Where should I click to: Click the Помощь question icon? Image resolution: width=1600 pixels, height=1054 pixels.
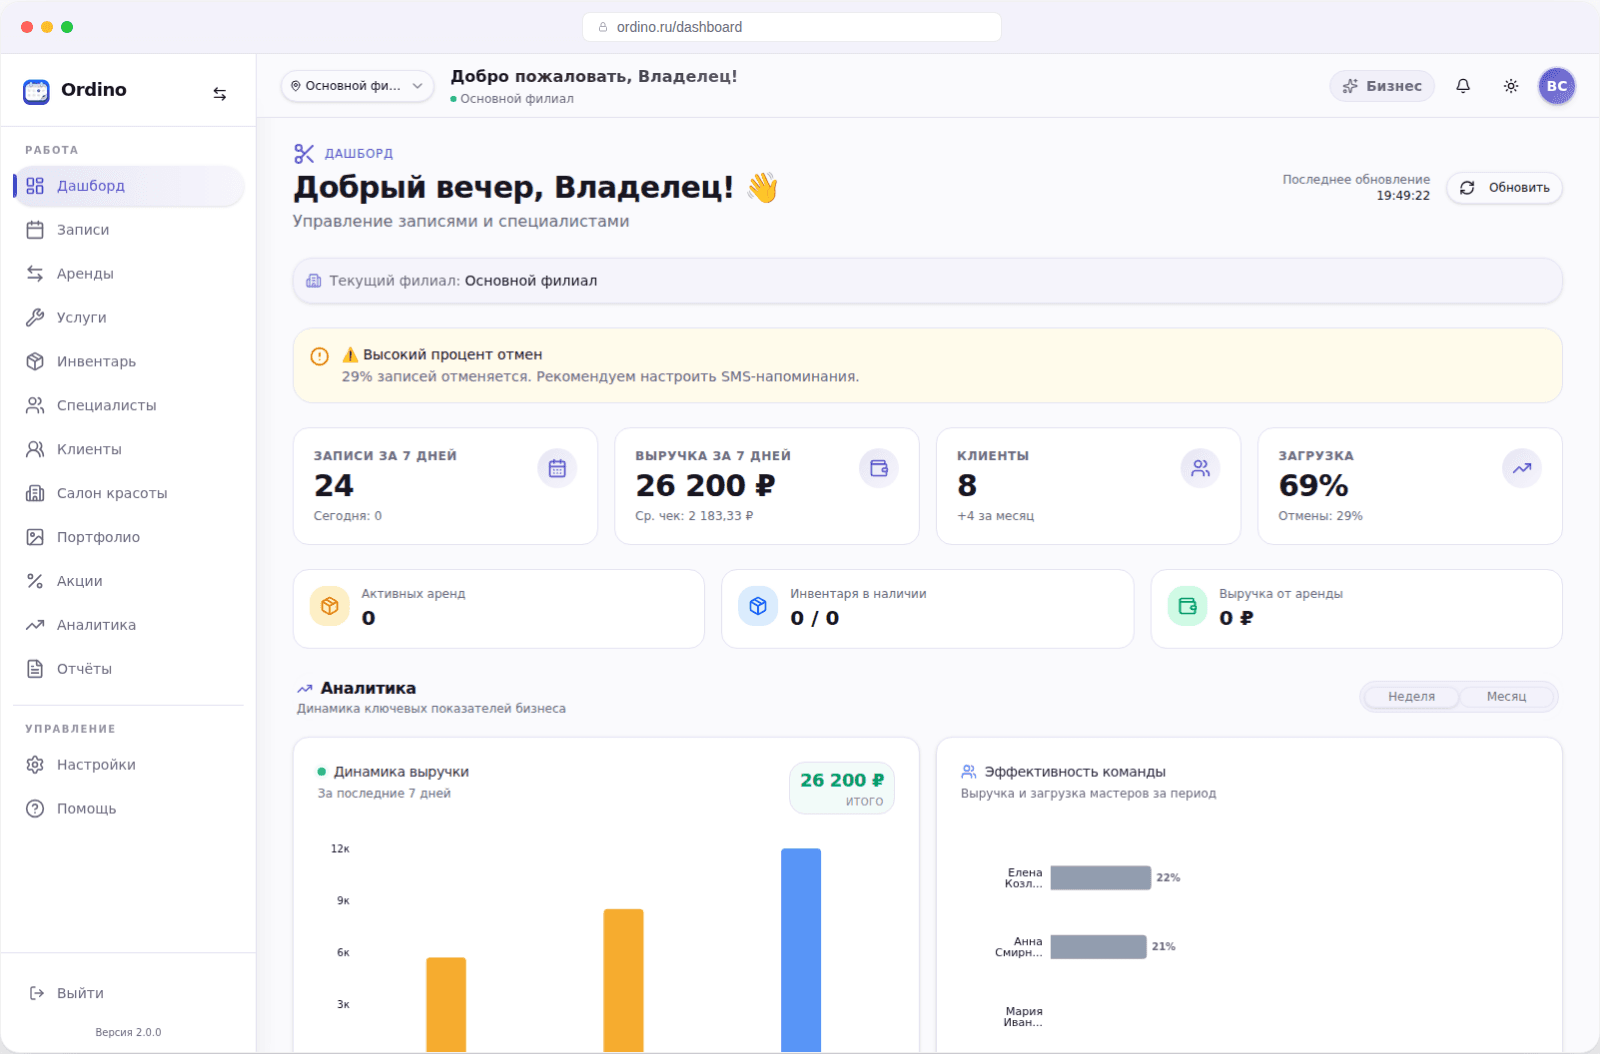tap(35, 809)
